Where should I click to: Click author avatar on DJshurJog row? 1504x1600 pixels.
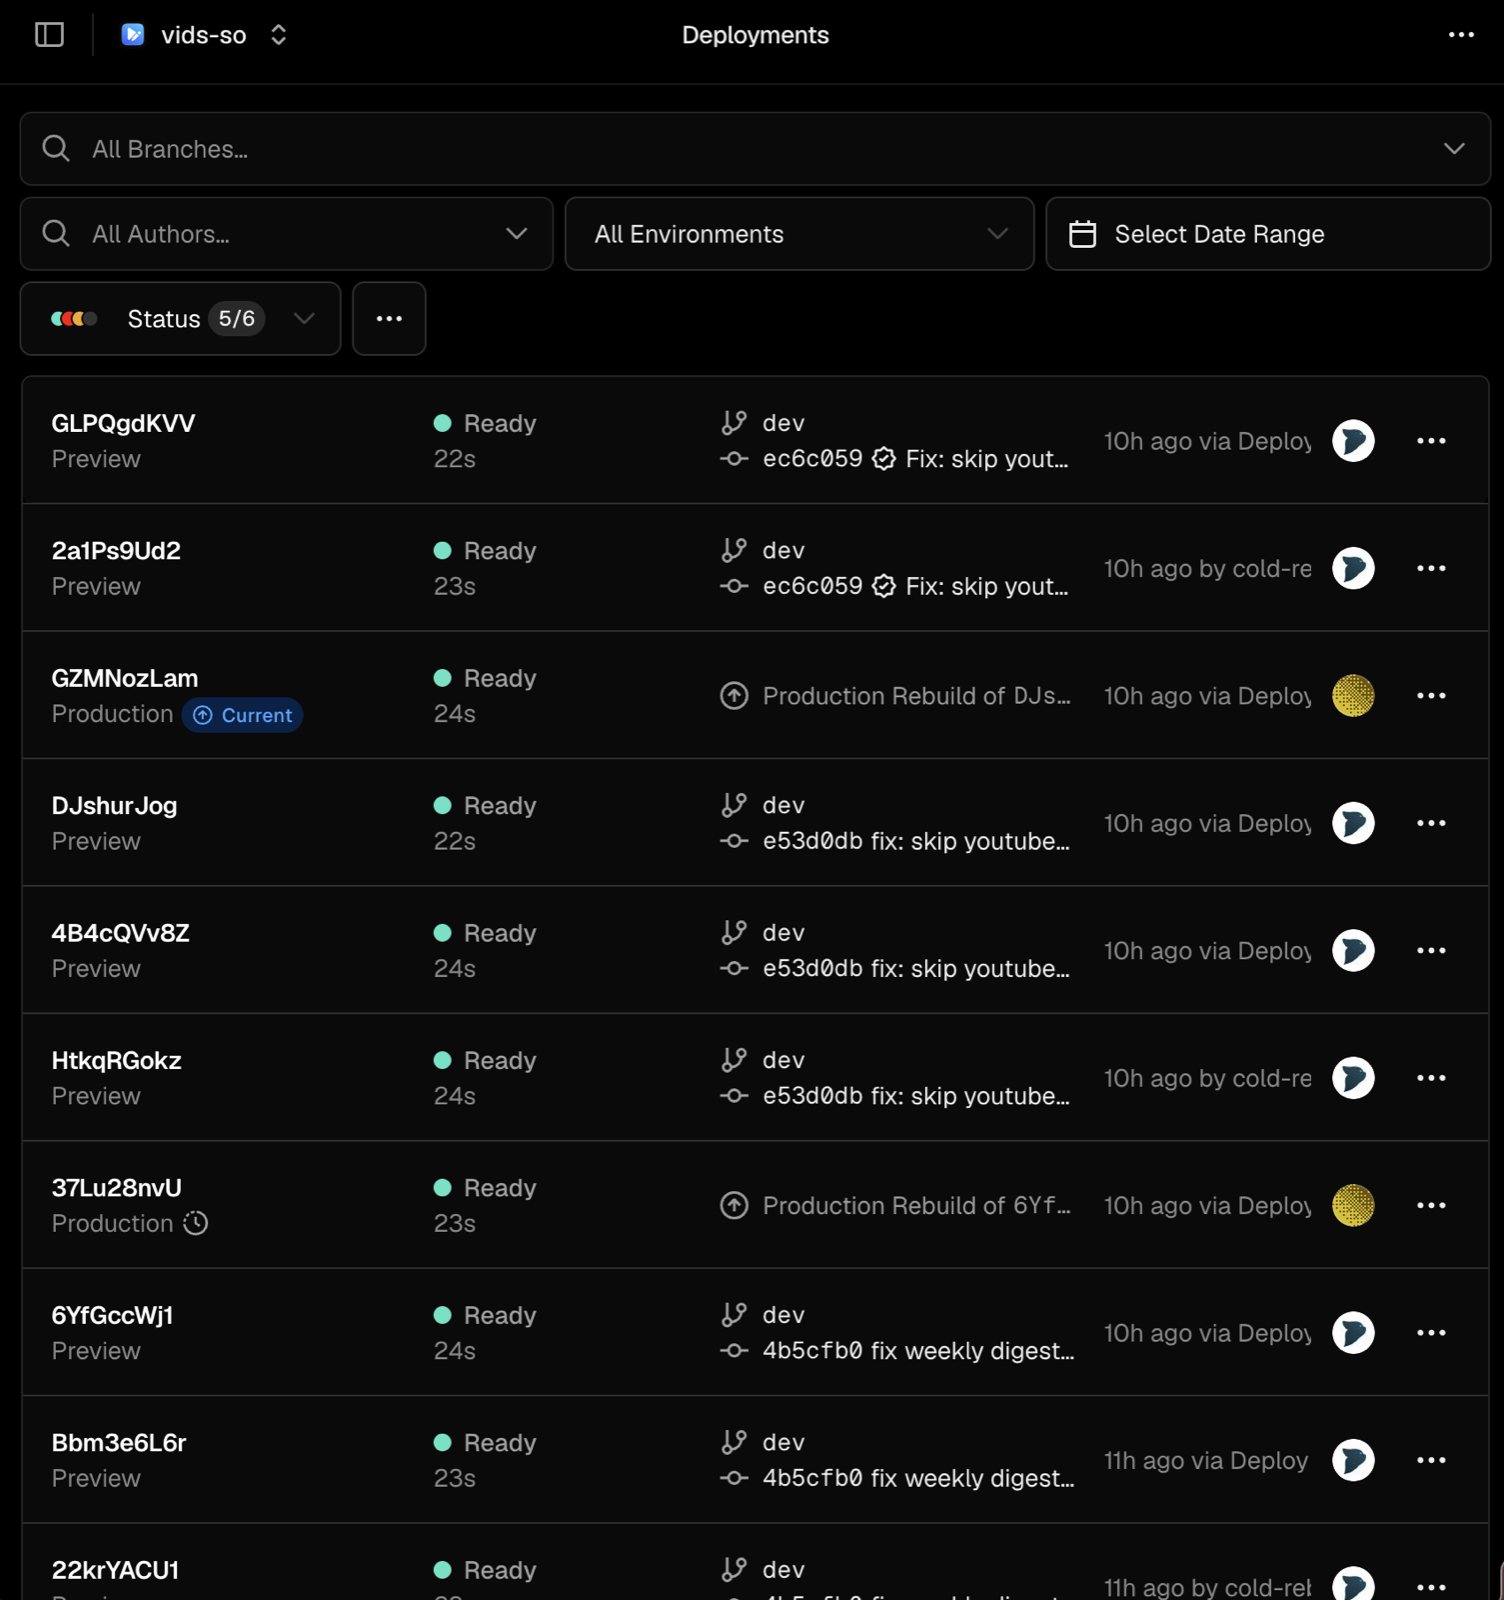pyautogui.click(x=1353, y=823)
